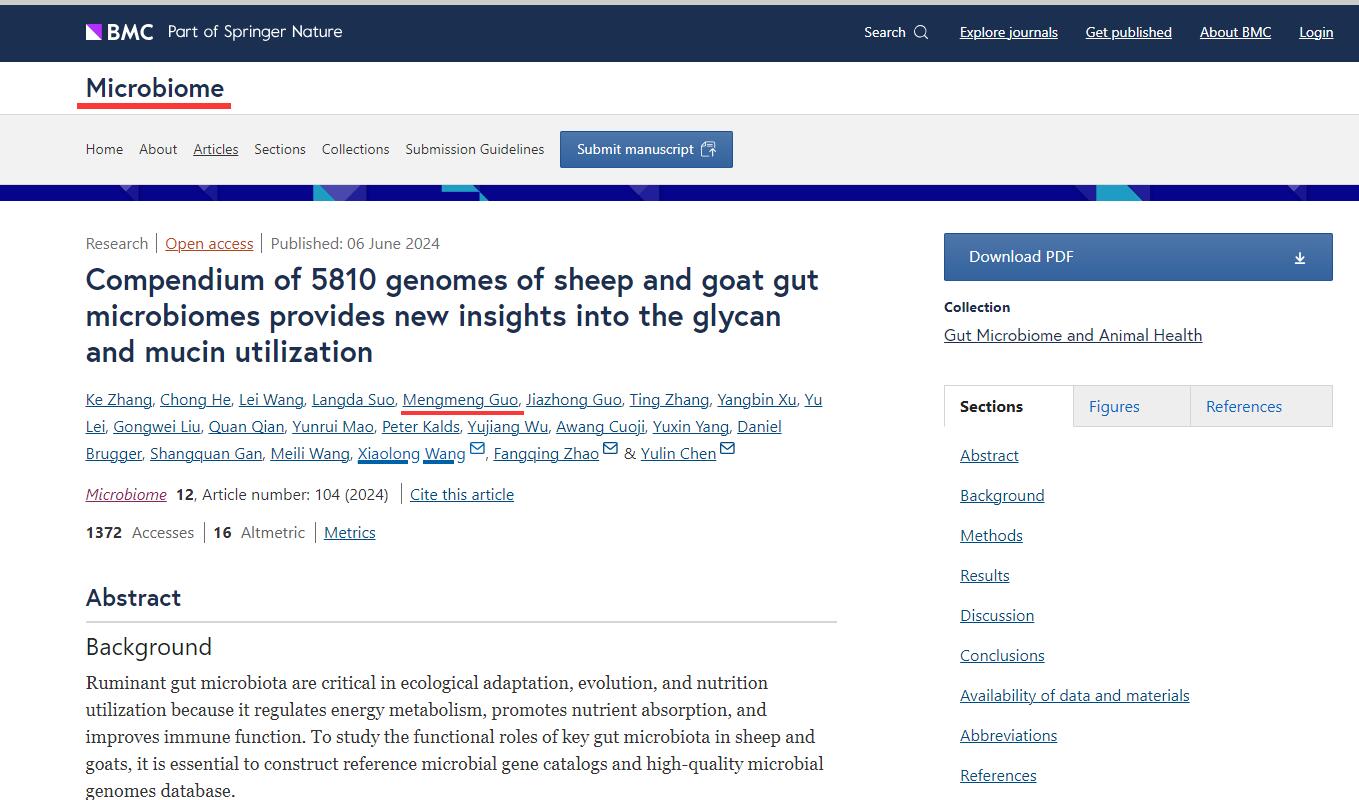Open the Explore journals link
This screenshot has height=800, width=1359.
coord(1008,32)
